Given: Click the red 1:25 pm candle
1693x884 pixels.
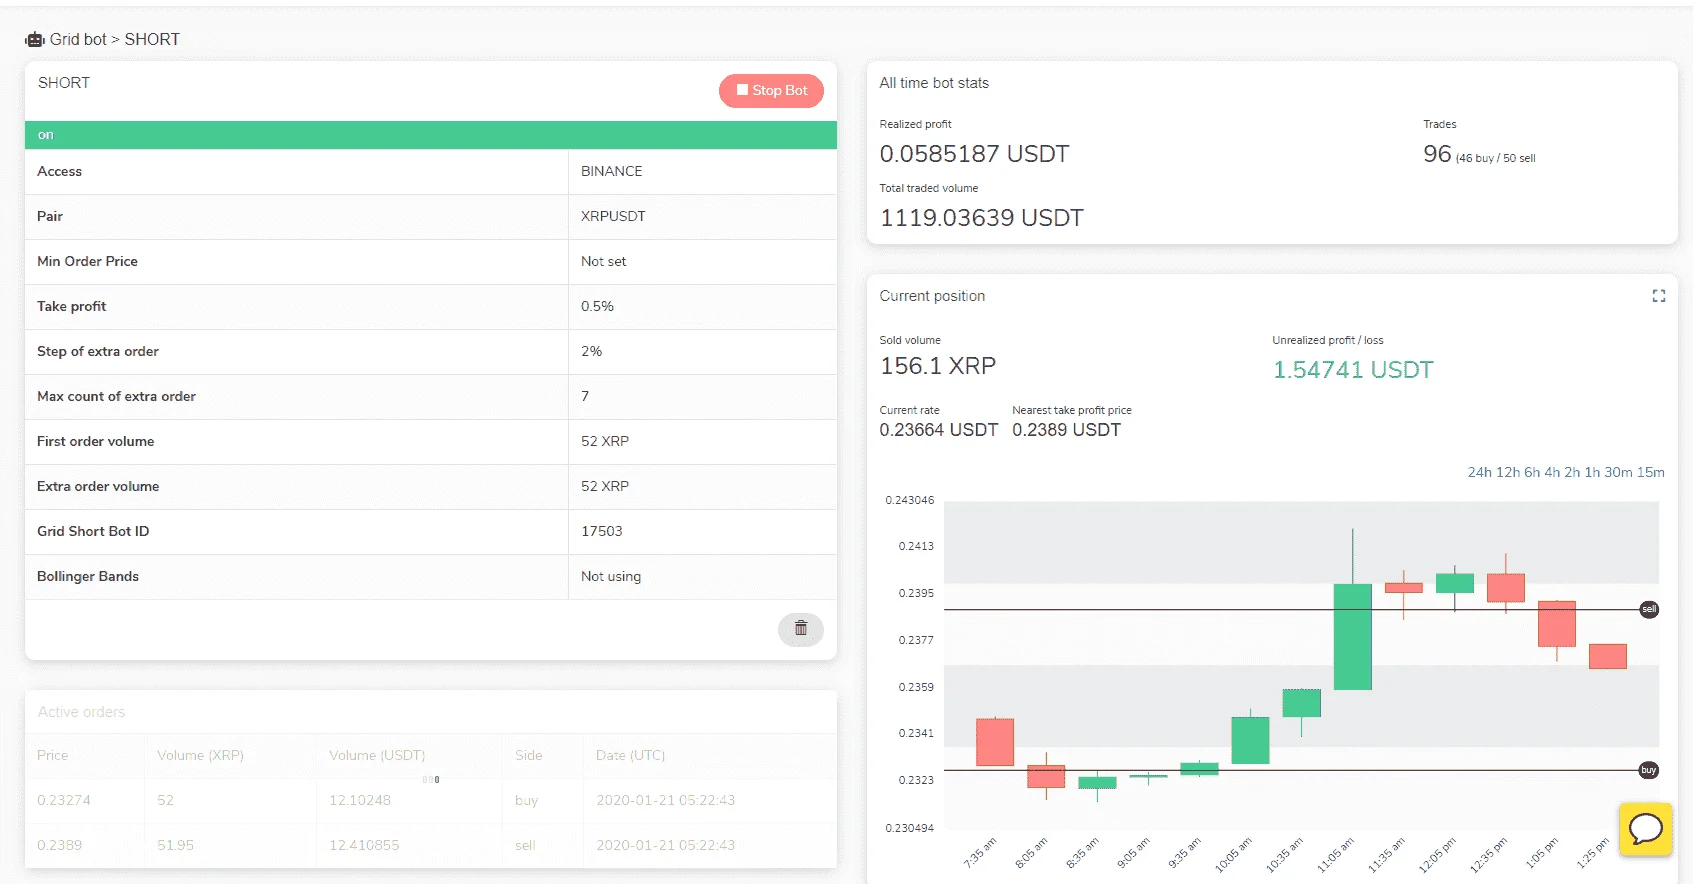Looking at the screenshot, I should [1608, 656].
